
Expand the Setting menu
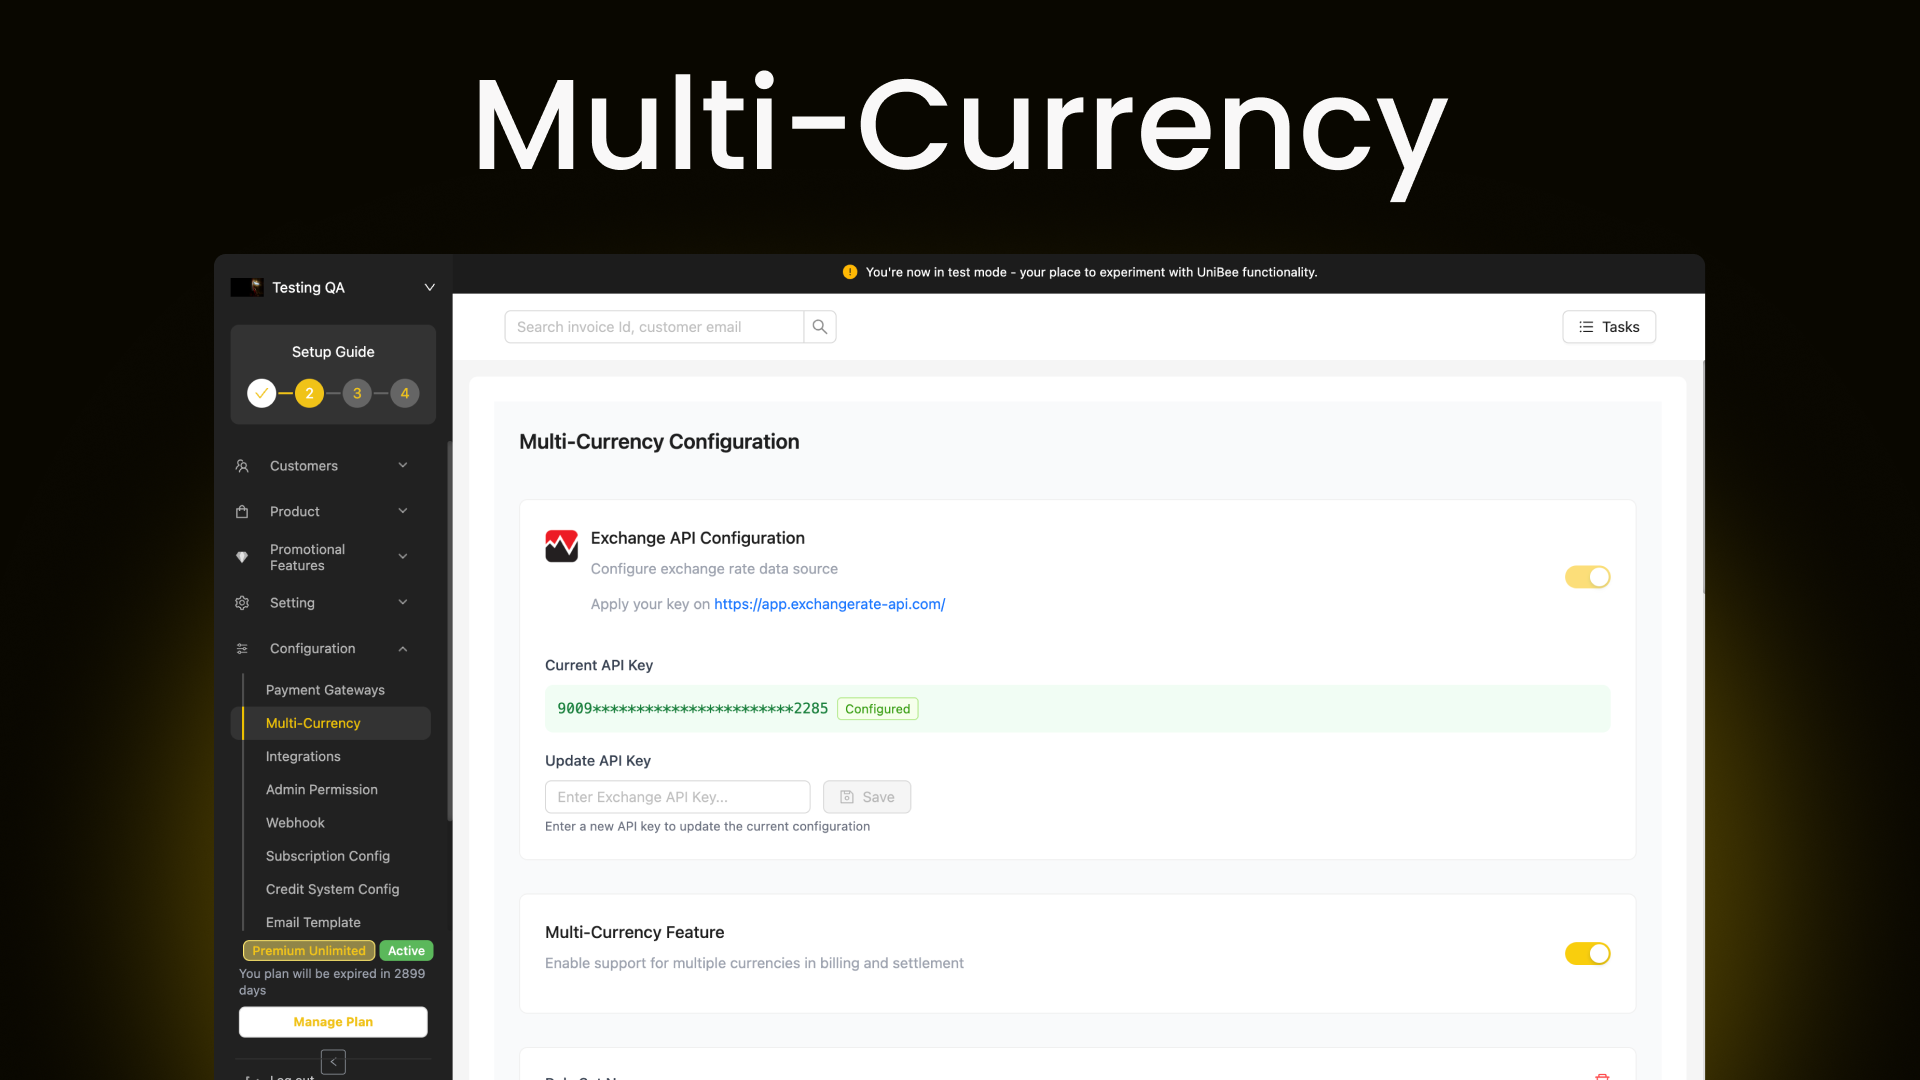[403, 602]
